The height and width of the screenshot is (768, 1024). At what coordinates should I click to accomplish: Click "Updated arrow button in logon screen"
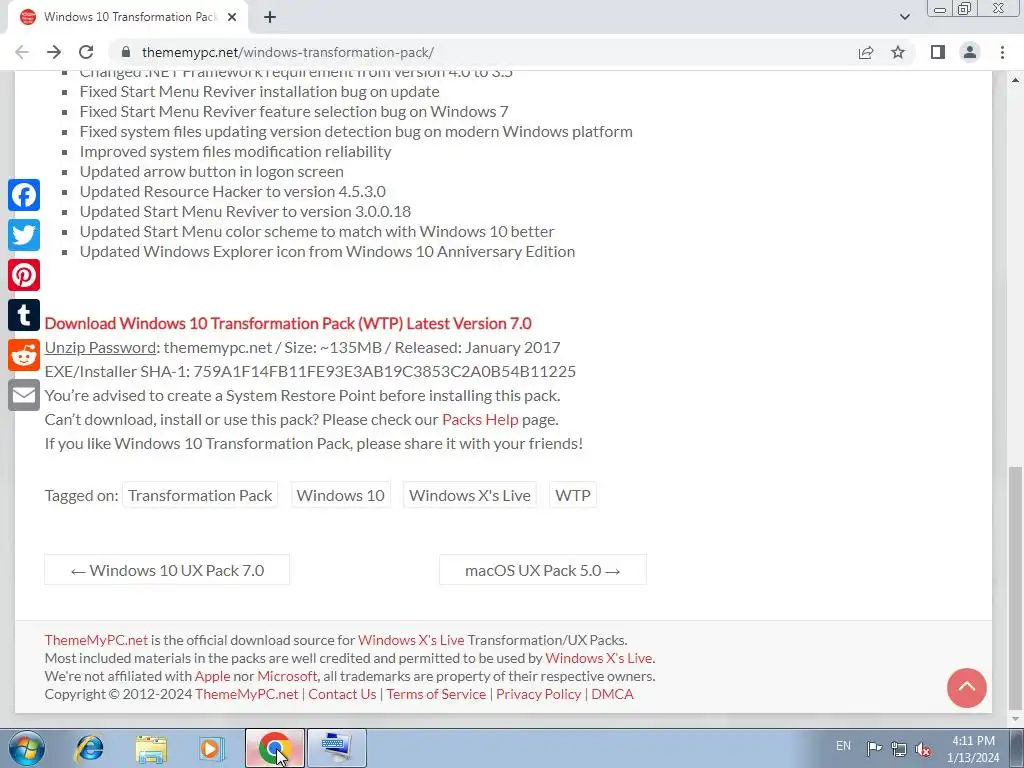pos(212,172)
